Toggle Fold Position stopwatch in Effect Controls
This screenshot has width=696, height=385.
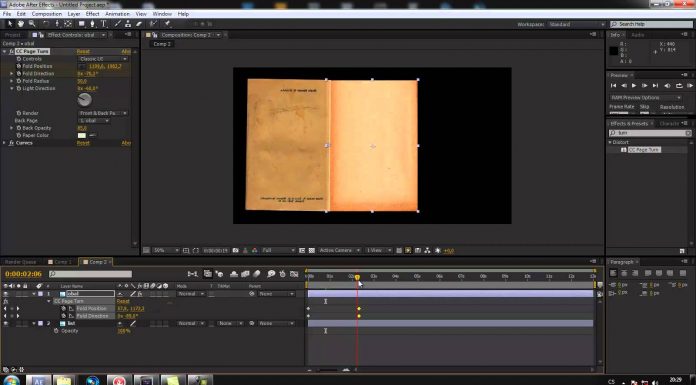(19, 66)
